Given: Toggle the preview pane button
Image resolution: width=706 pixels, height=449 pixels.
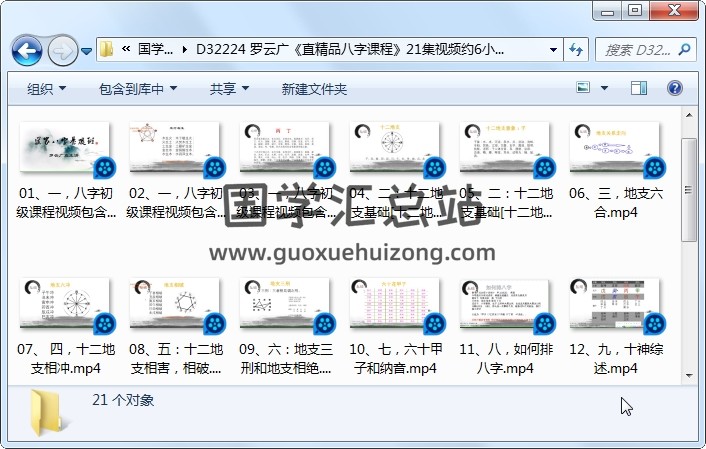Looking at the screenshot, I should pyautogui.click(x=638, y=88).
